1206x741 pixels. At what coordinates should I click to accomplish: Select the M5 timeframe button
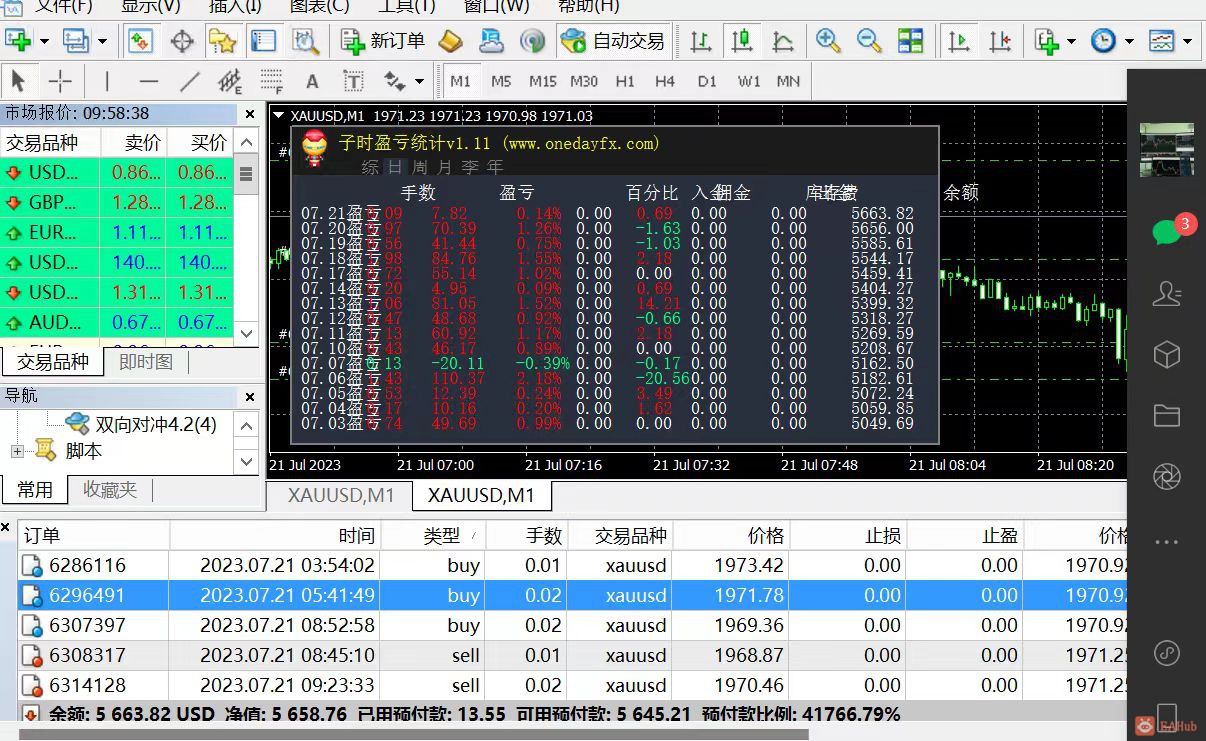499,81
